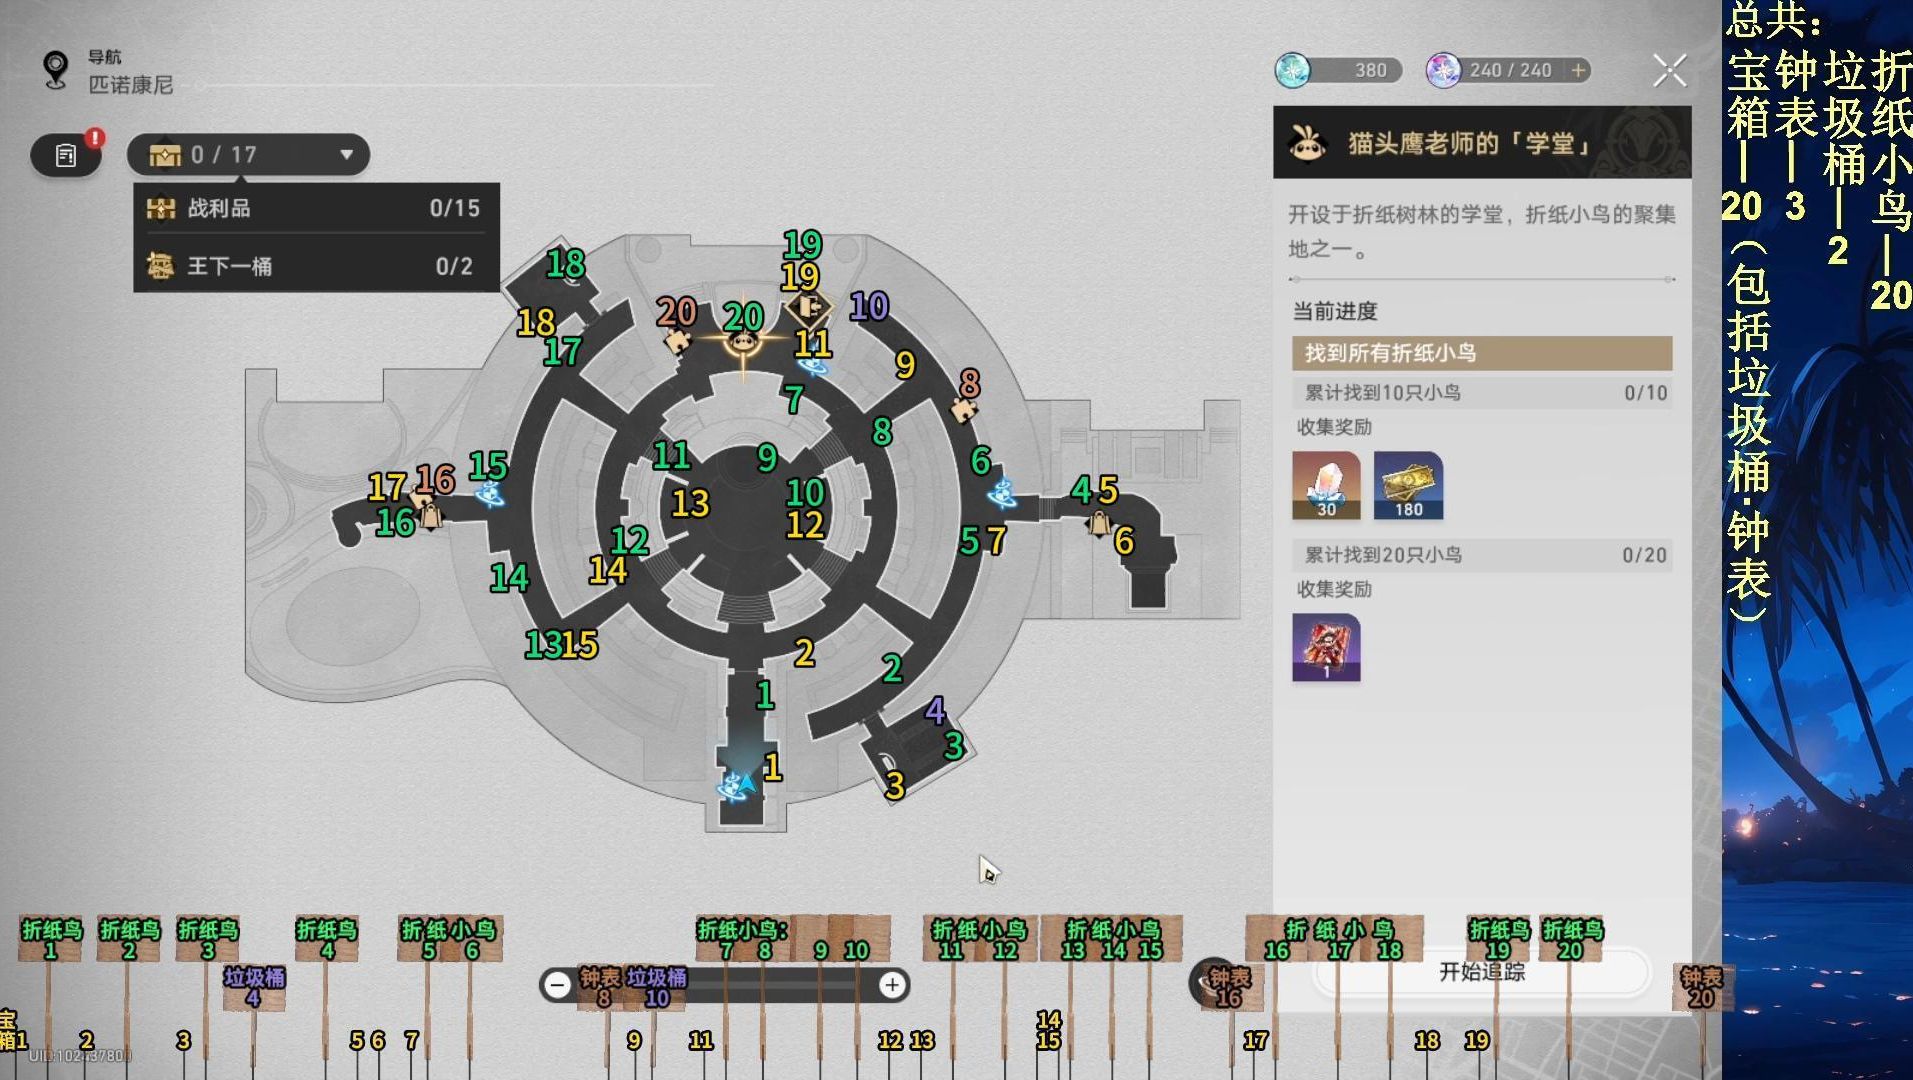The height and width of the screenshot is (1080, 1913).
Task: Teleport to the west corridor space anchor
Action: click(x=489, y=494)
